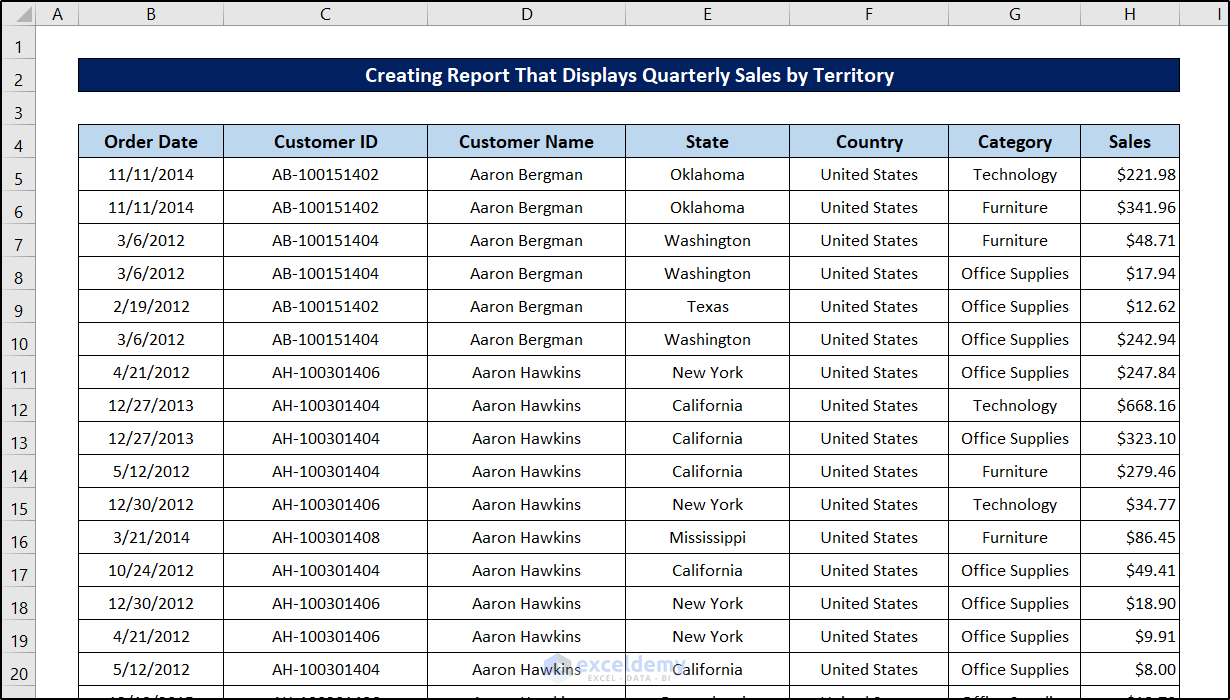This screenshot has height=700, width=1230.
Task: Click the Furniture cell in row 6
Action: coord(1014,207)
